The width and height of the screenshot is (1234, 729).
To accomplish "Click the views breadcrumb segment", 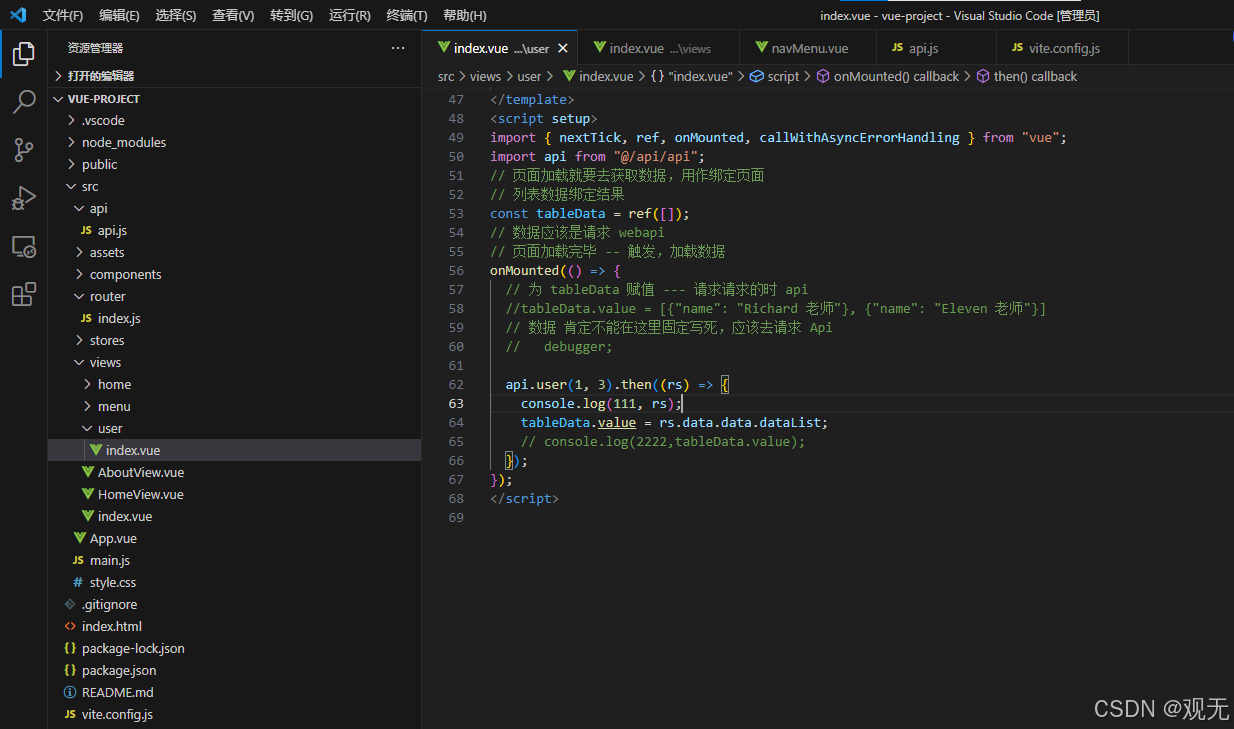I will (485, 76).
